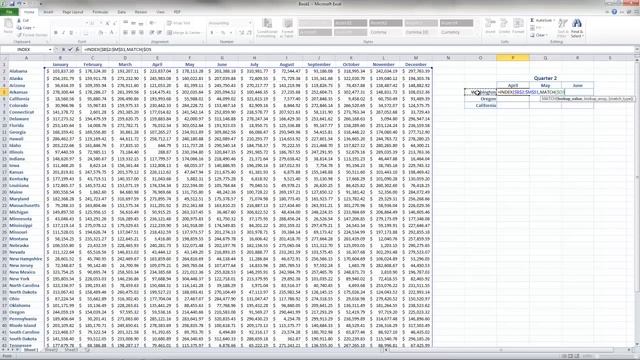The image size is (640, 360).
Task: Select the Washington cell
Action: pyautogui.click(x=480, y=92)
